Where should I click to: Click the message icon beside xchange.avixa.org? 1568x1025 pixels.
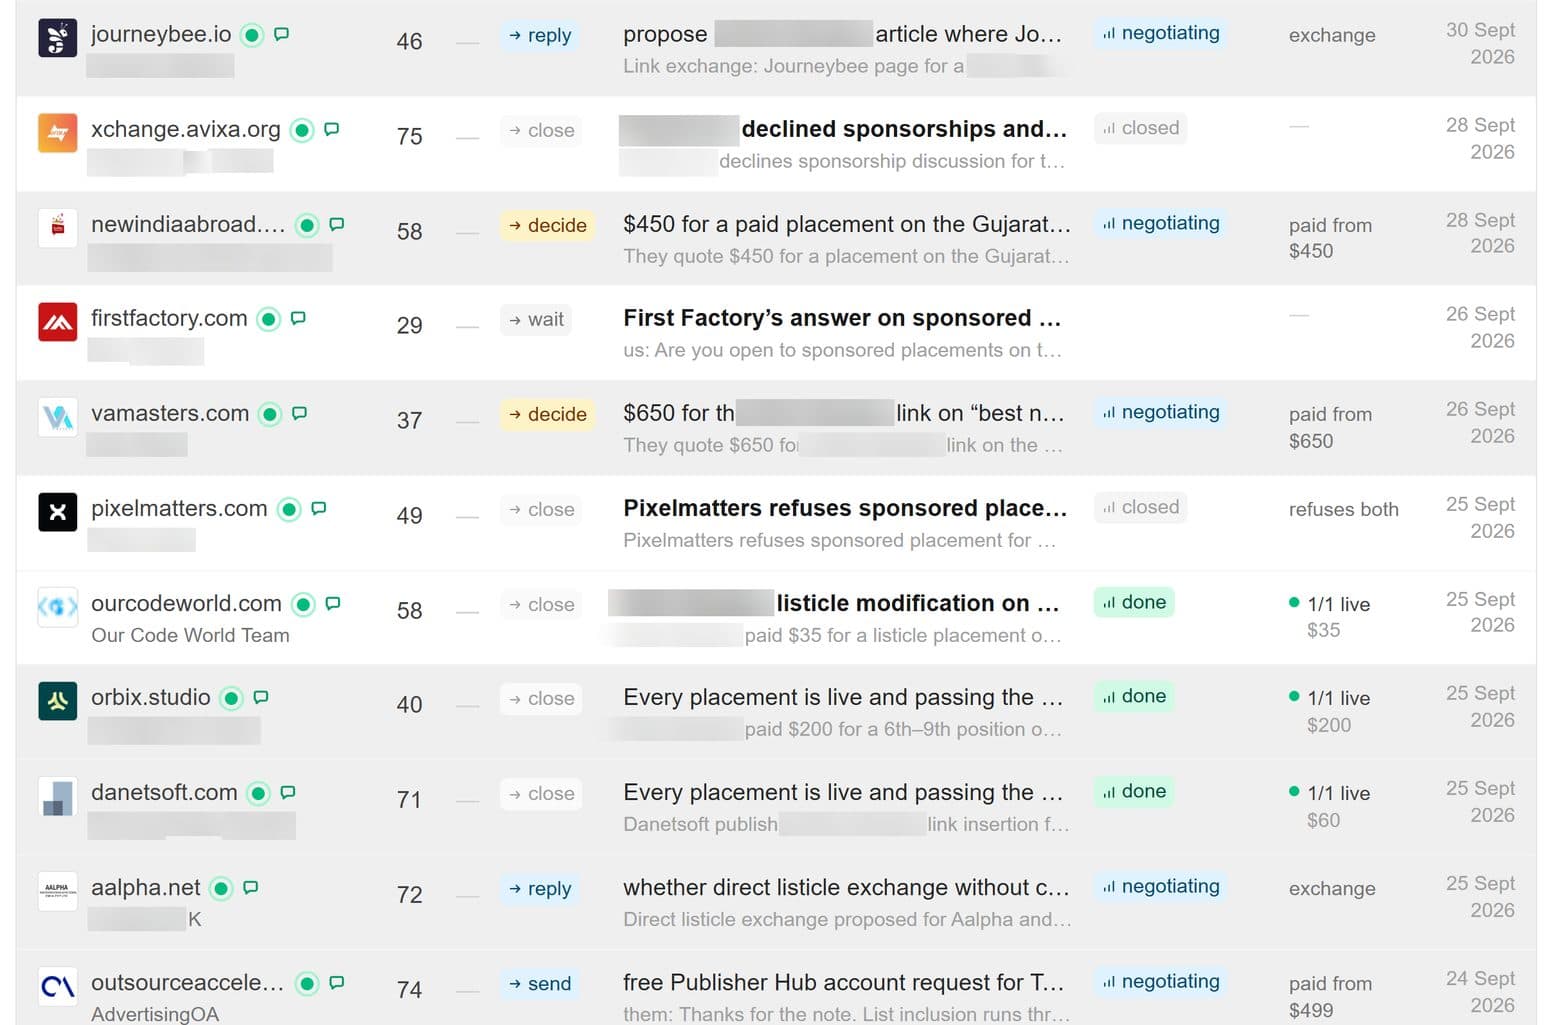coord(332,129)
